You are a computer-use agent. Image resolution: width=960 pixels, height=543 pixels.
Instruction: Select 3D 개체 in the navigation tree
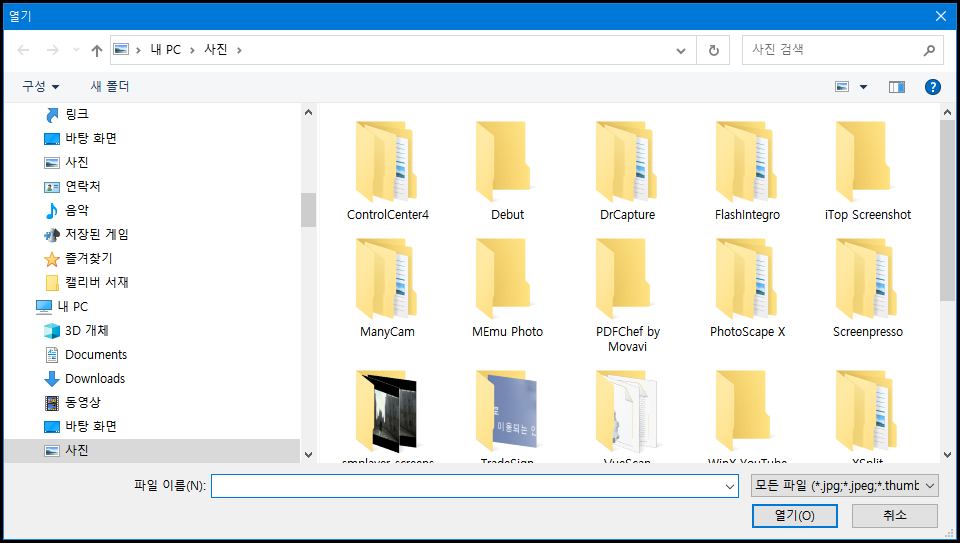click(86, 331)
